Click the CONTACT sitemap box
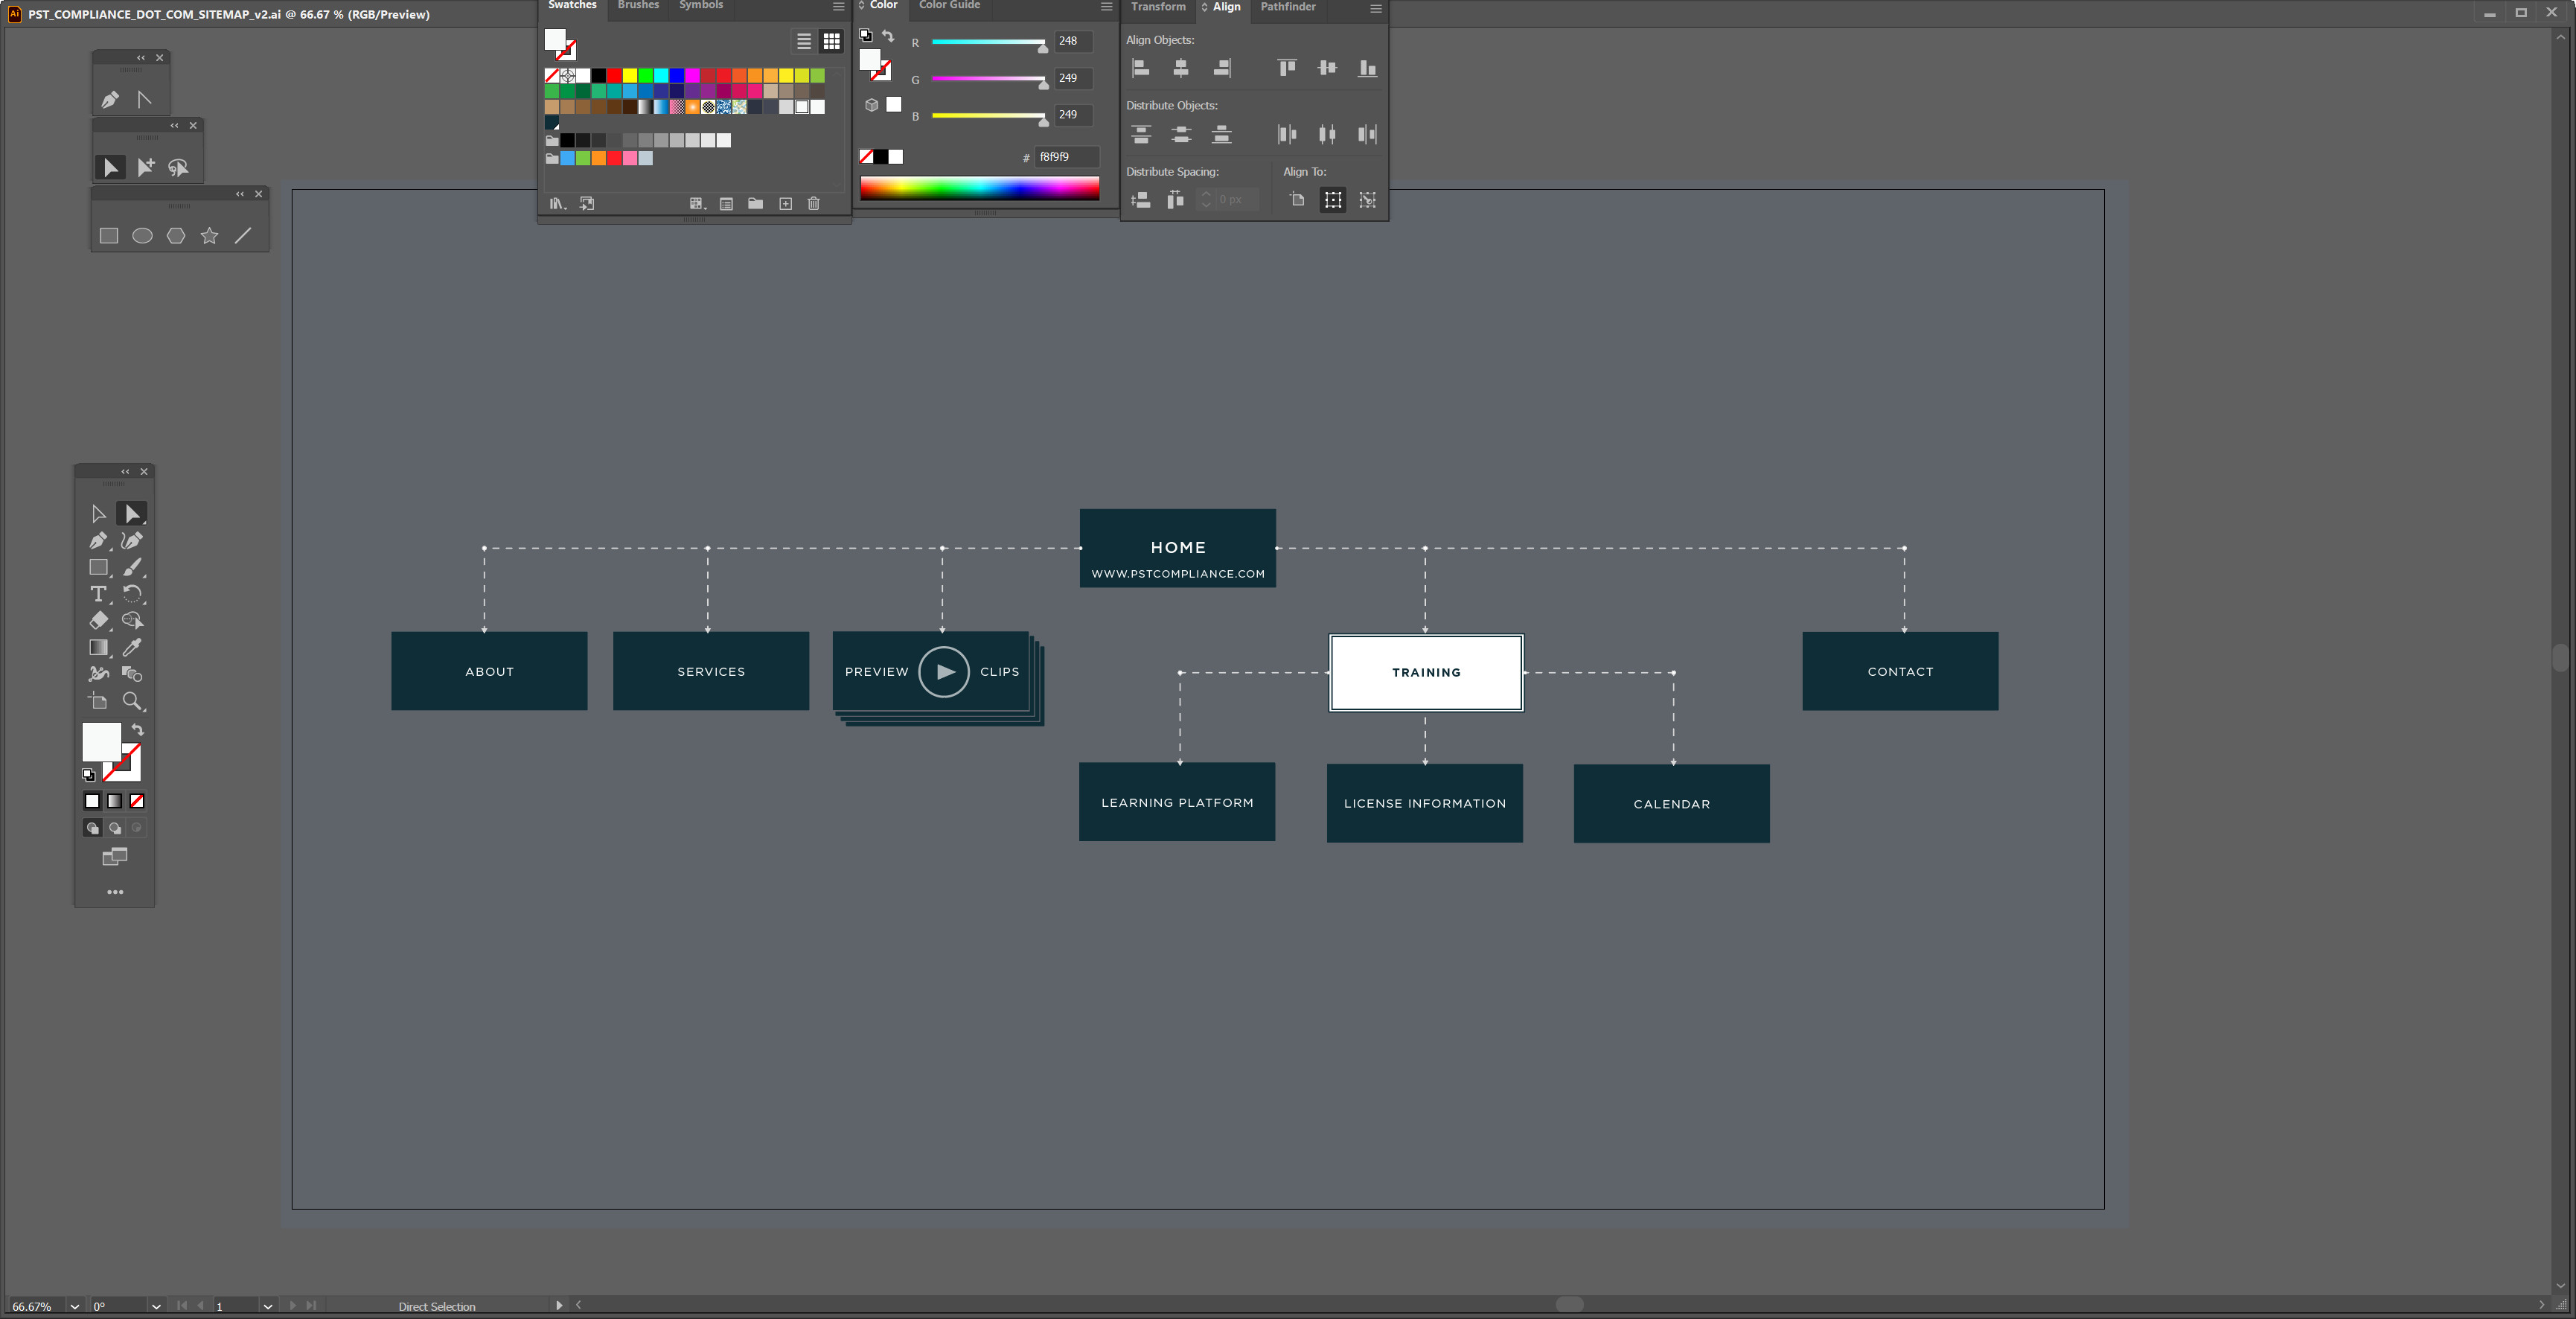2576x1319 pixels. (x=1900, y=671)
